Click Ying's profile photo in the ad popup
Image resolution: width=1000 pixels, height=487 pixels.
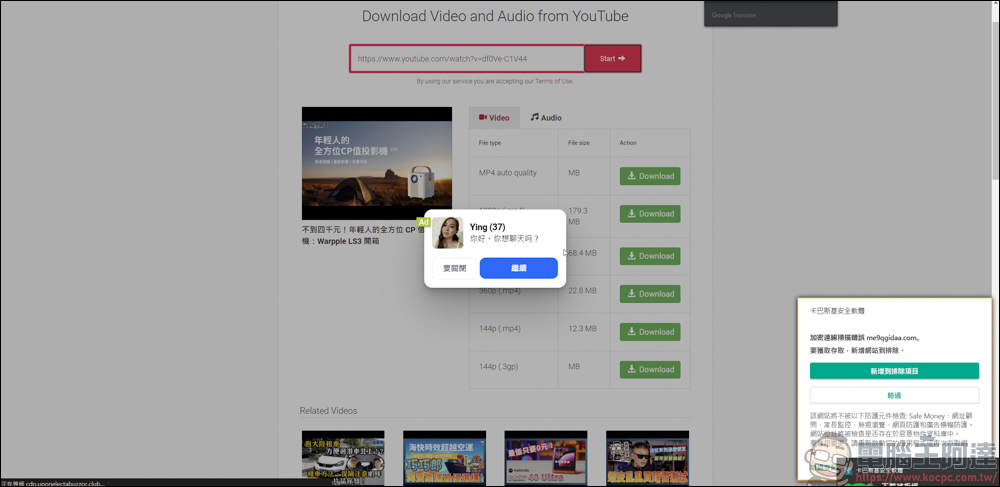(447, 233)
